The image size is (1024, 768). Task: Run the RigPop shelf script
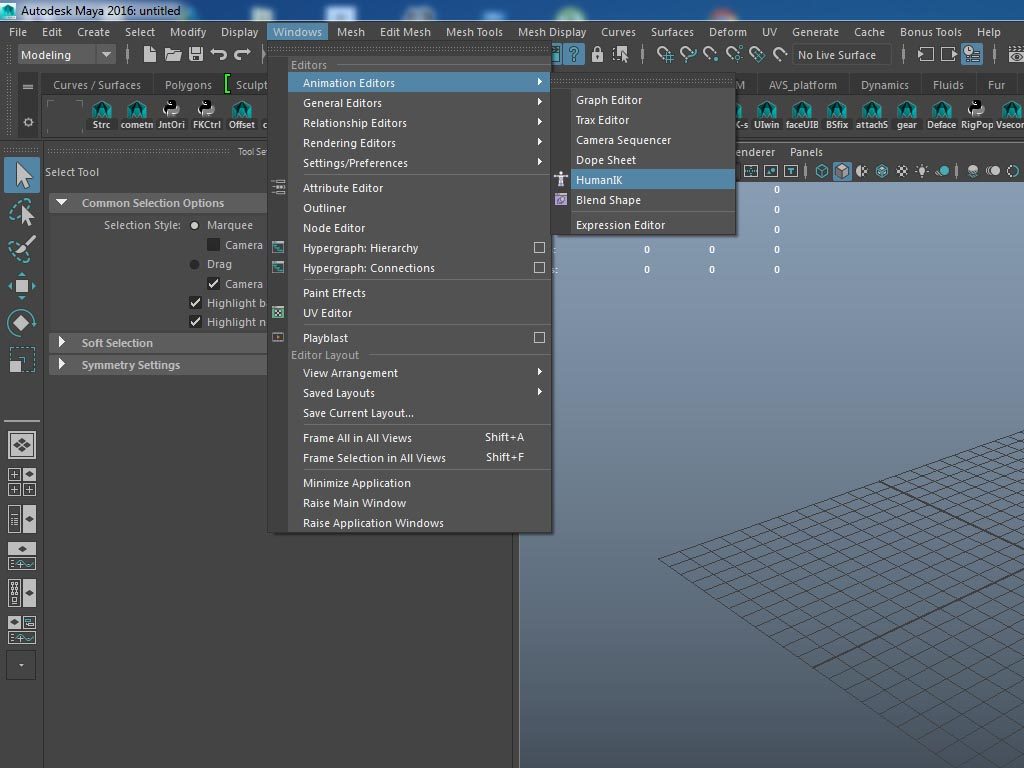pos(976,115)
